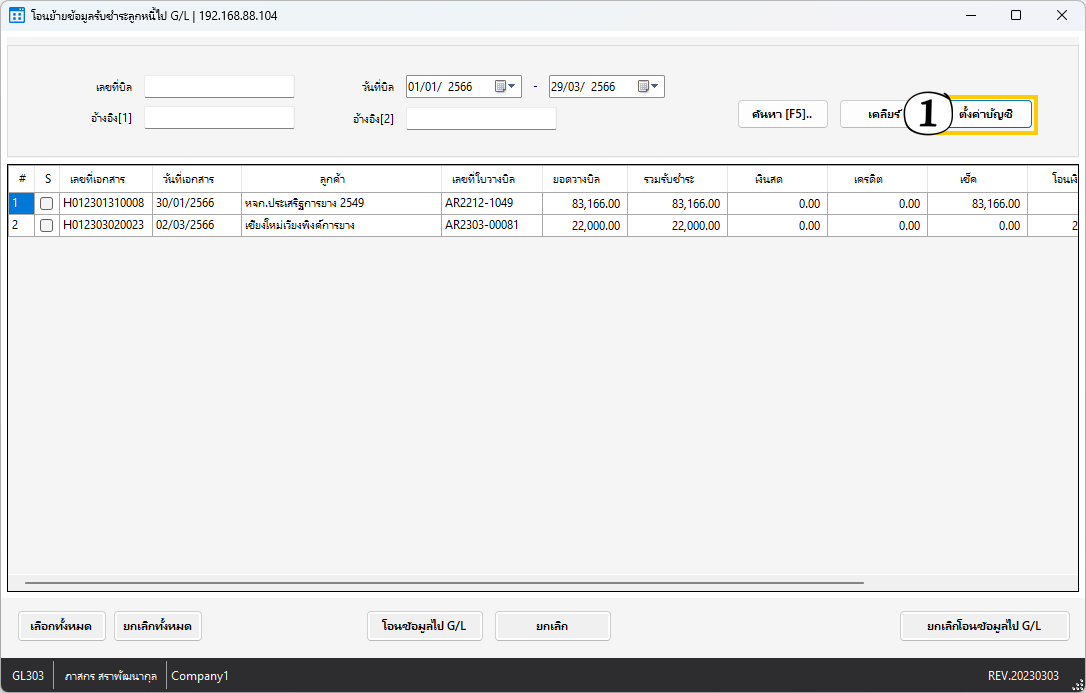Expand the start date dropdown arrow
This screenshot has height=693, width=1086.
coord(513,87)
